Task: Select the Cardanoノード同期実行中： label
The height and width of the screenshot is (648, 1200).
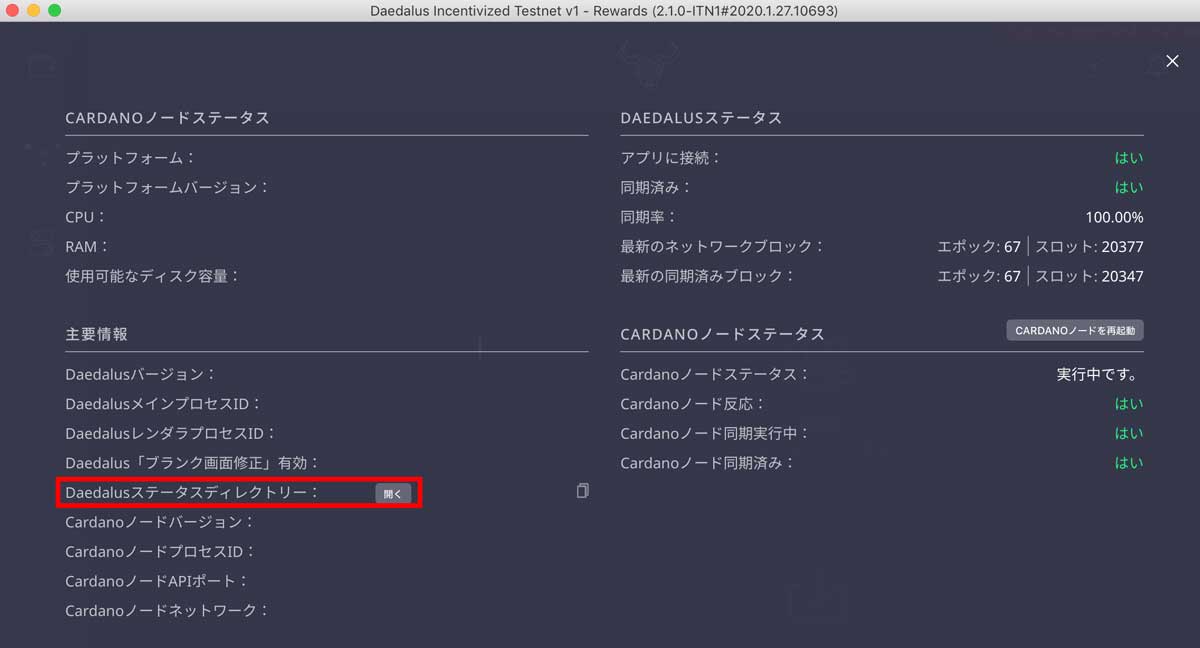Action: (715, 433)
